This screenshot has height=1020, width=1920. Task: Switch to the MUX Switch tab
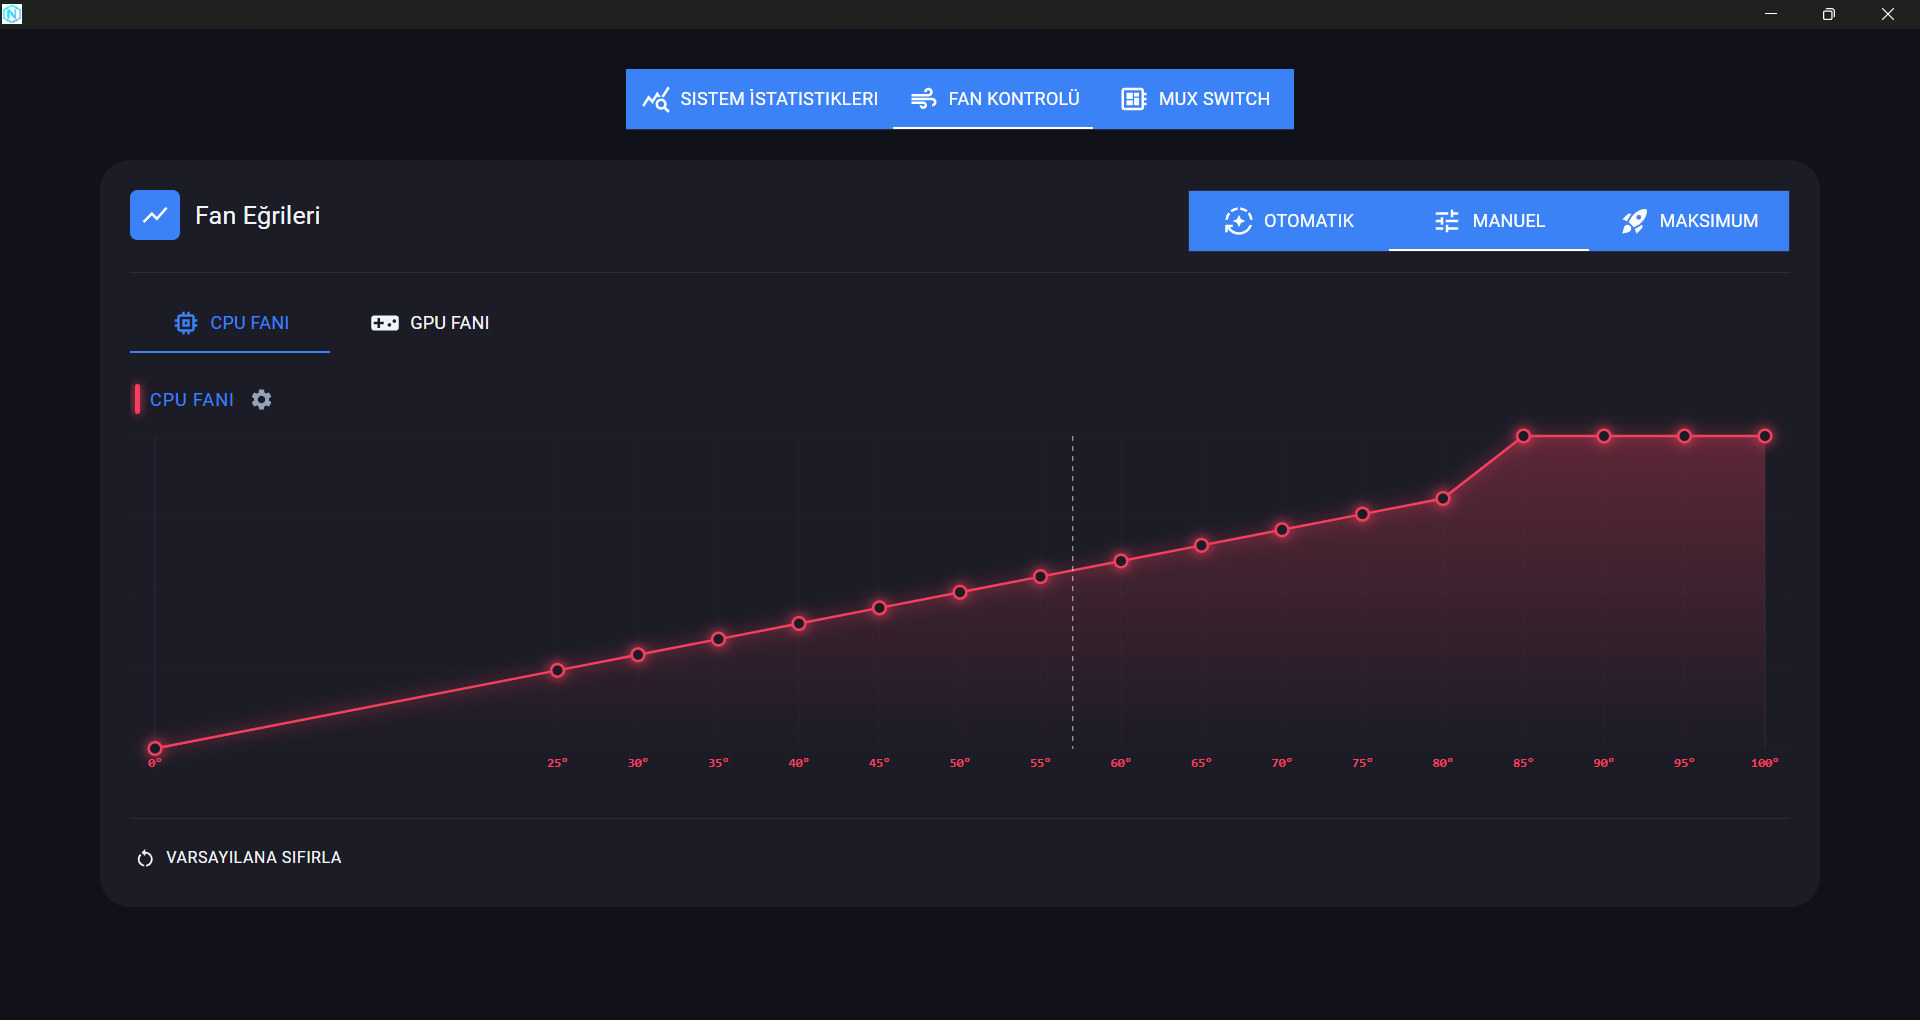click(1193, 99)
